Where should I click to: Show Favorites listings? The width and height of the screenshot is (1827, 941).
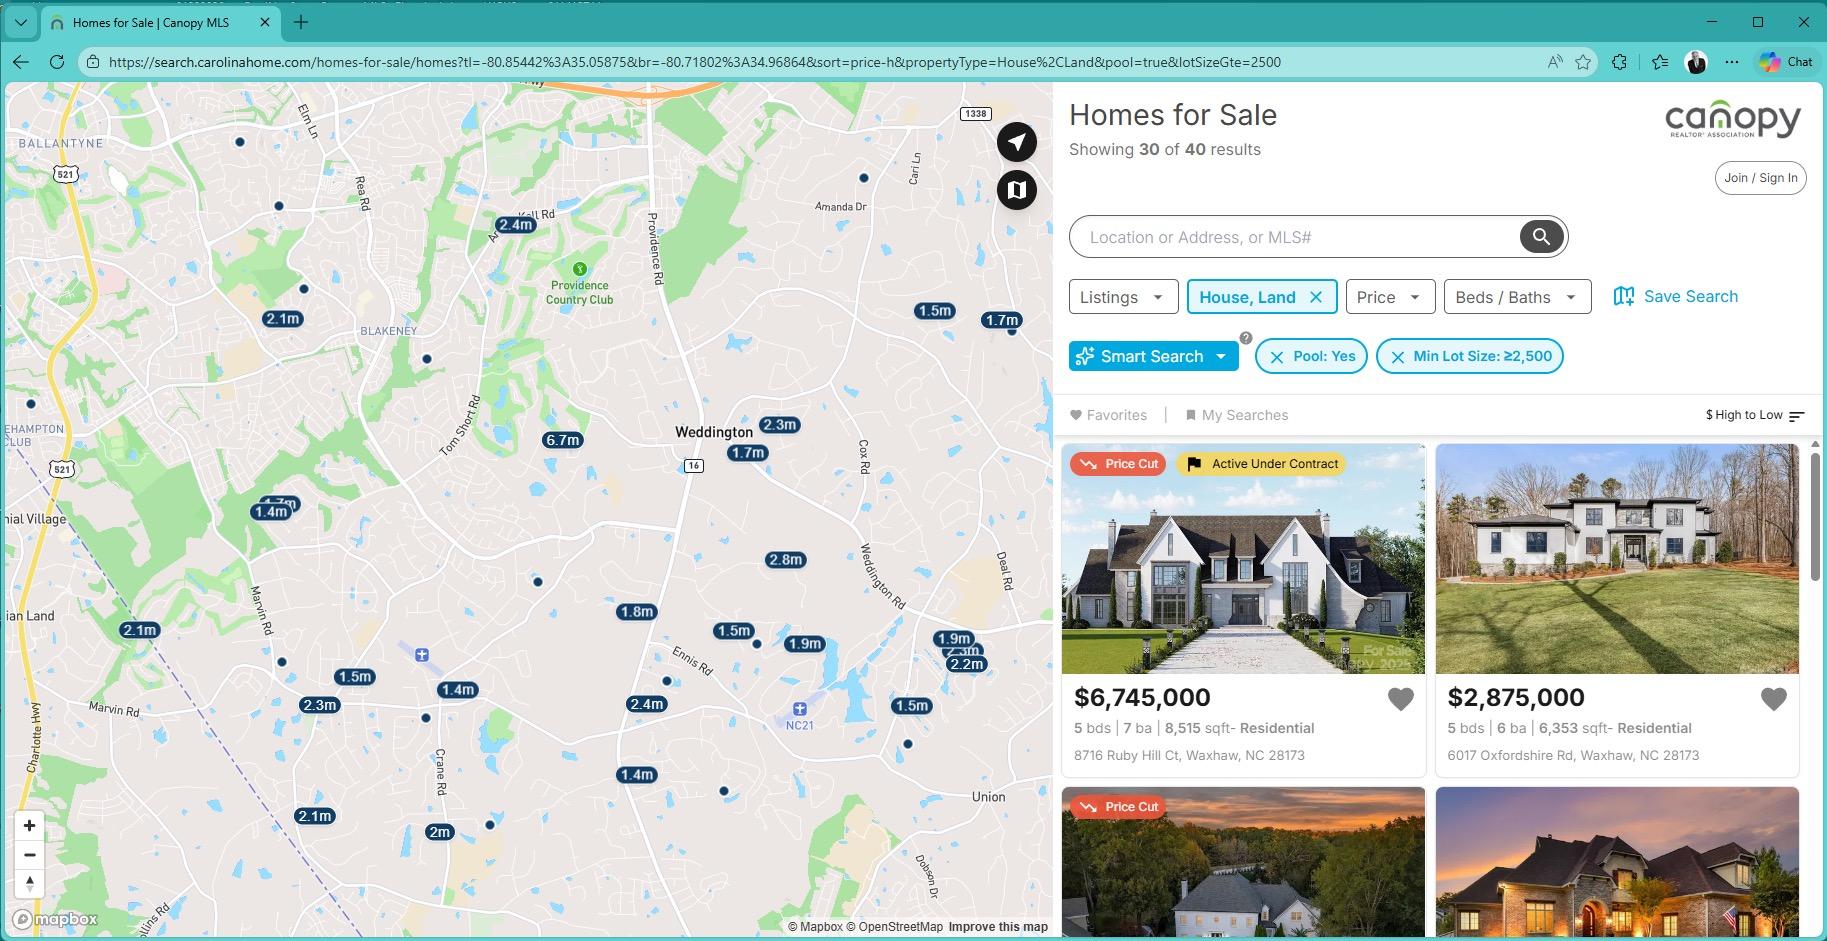(x=1108, y=415)
